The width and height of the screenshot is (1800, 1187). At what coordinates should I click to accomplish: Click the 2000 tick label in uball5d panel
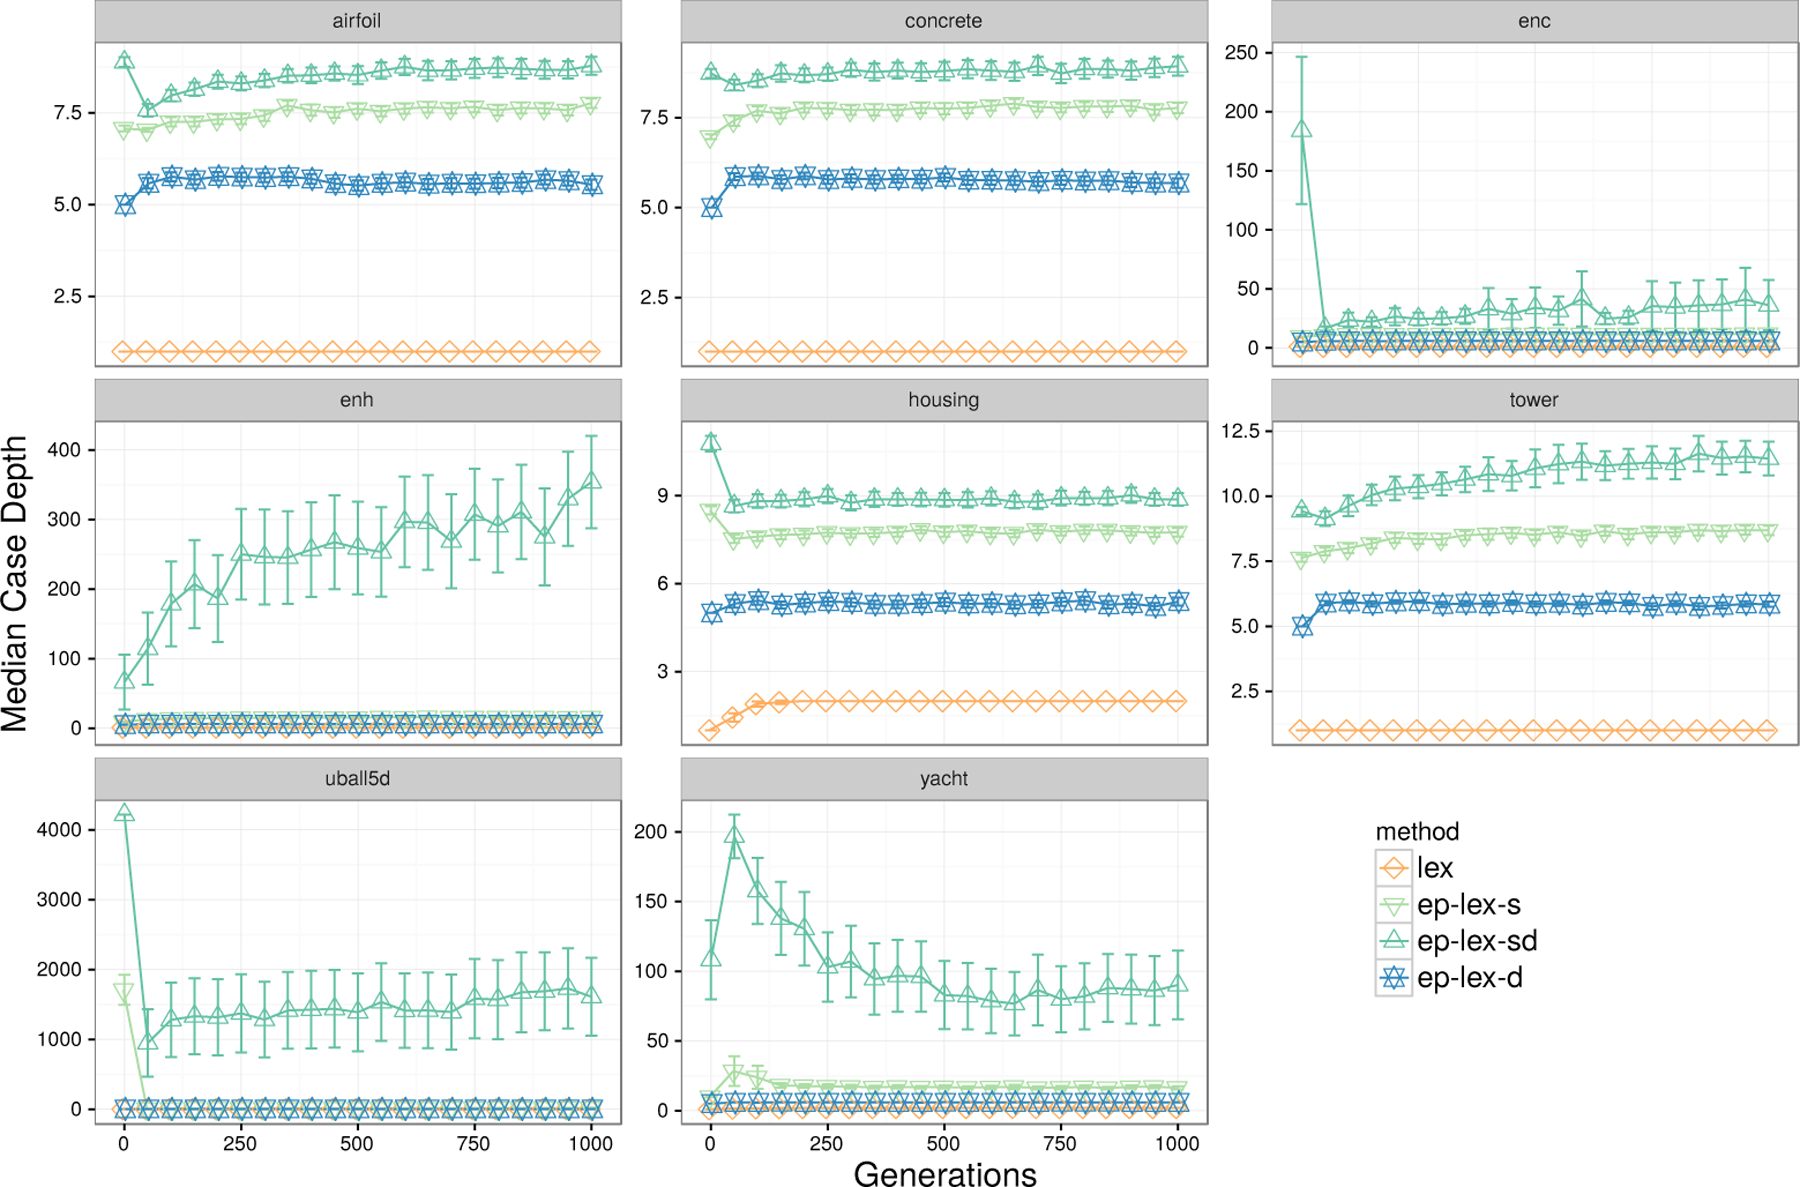[59, 970]
